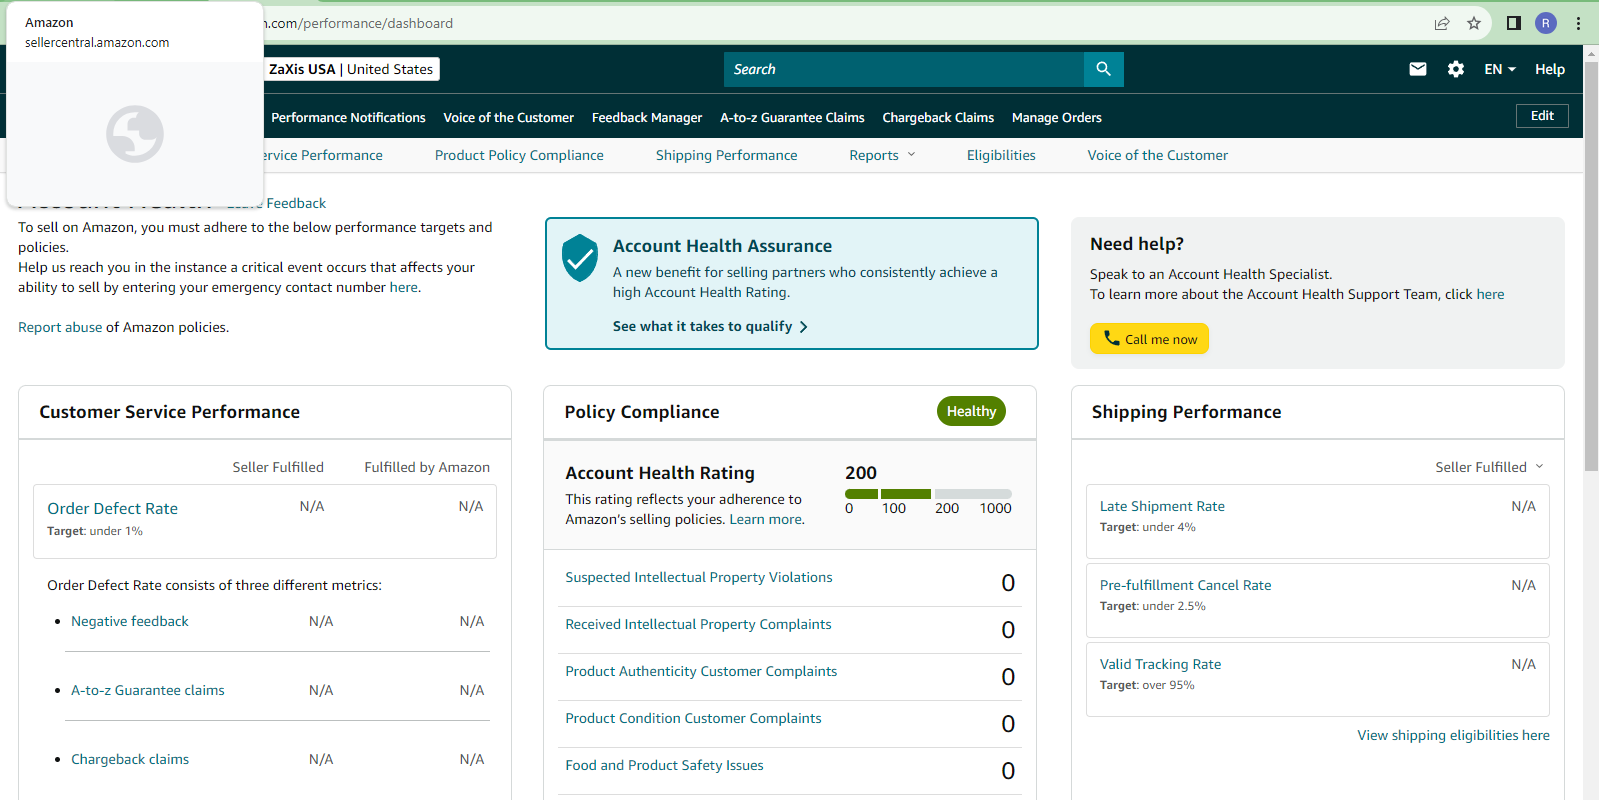Open Suspected Intellectual Property Violations
This screenshot has height=800, width=1599.
(699, 577)
